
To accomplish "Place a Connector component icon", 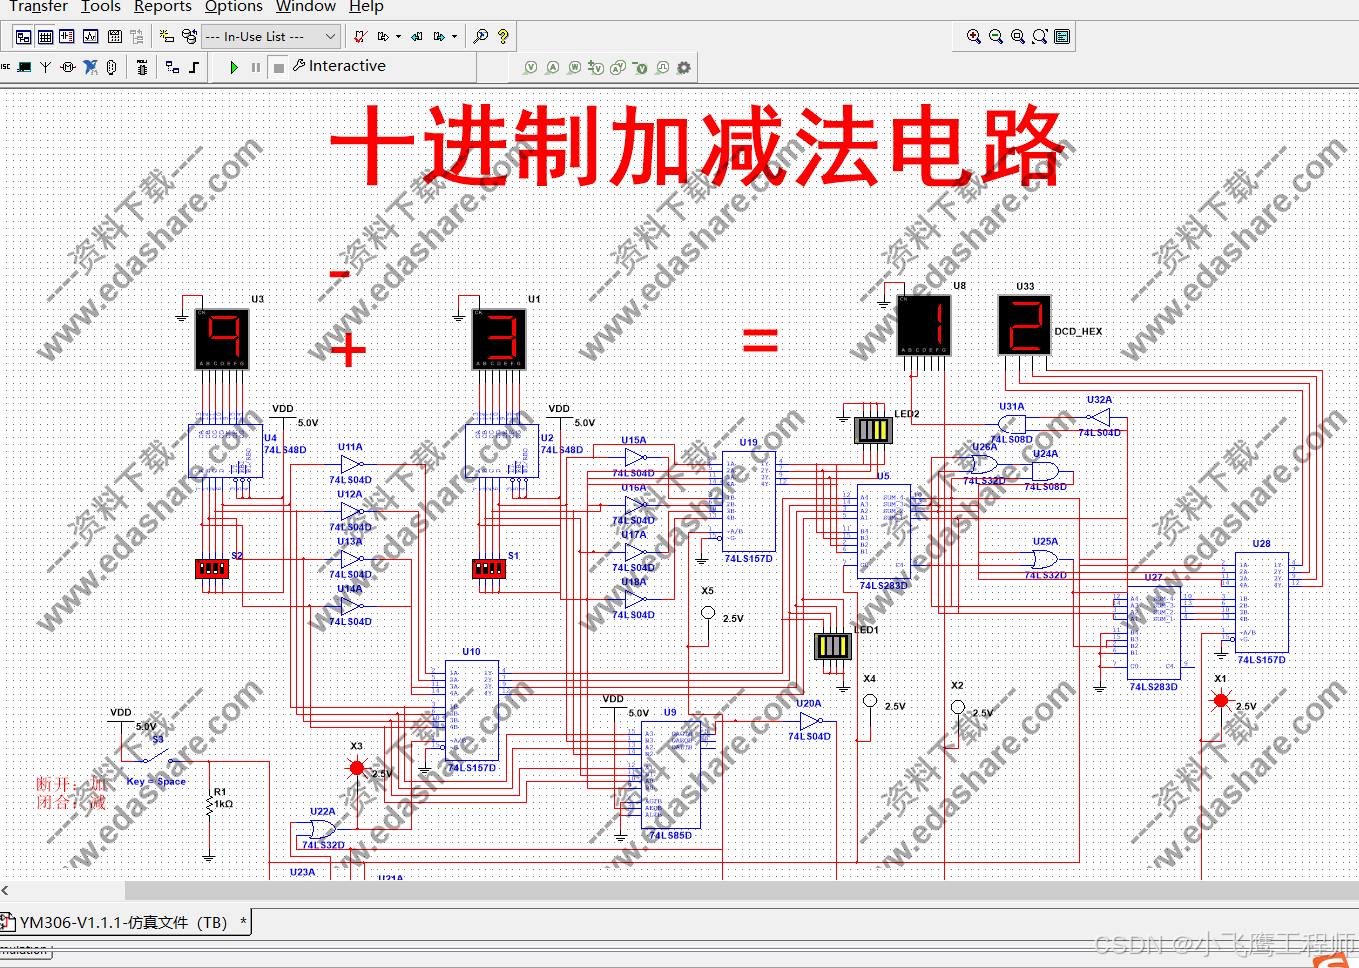I will [112, 67].
